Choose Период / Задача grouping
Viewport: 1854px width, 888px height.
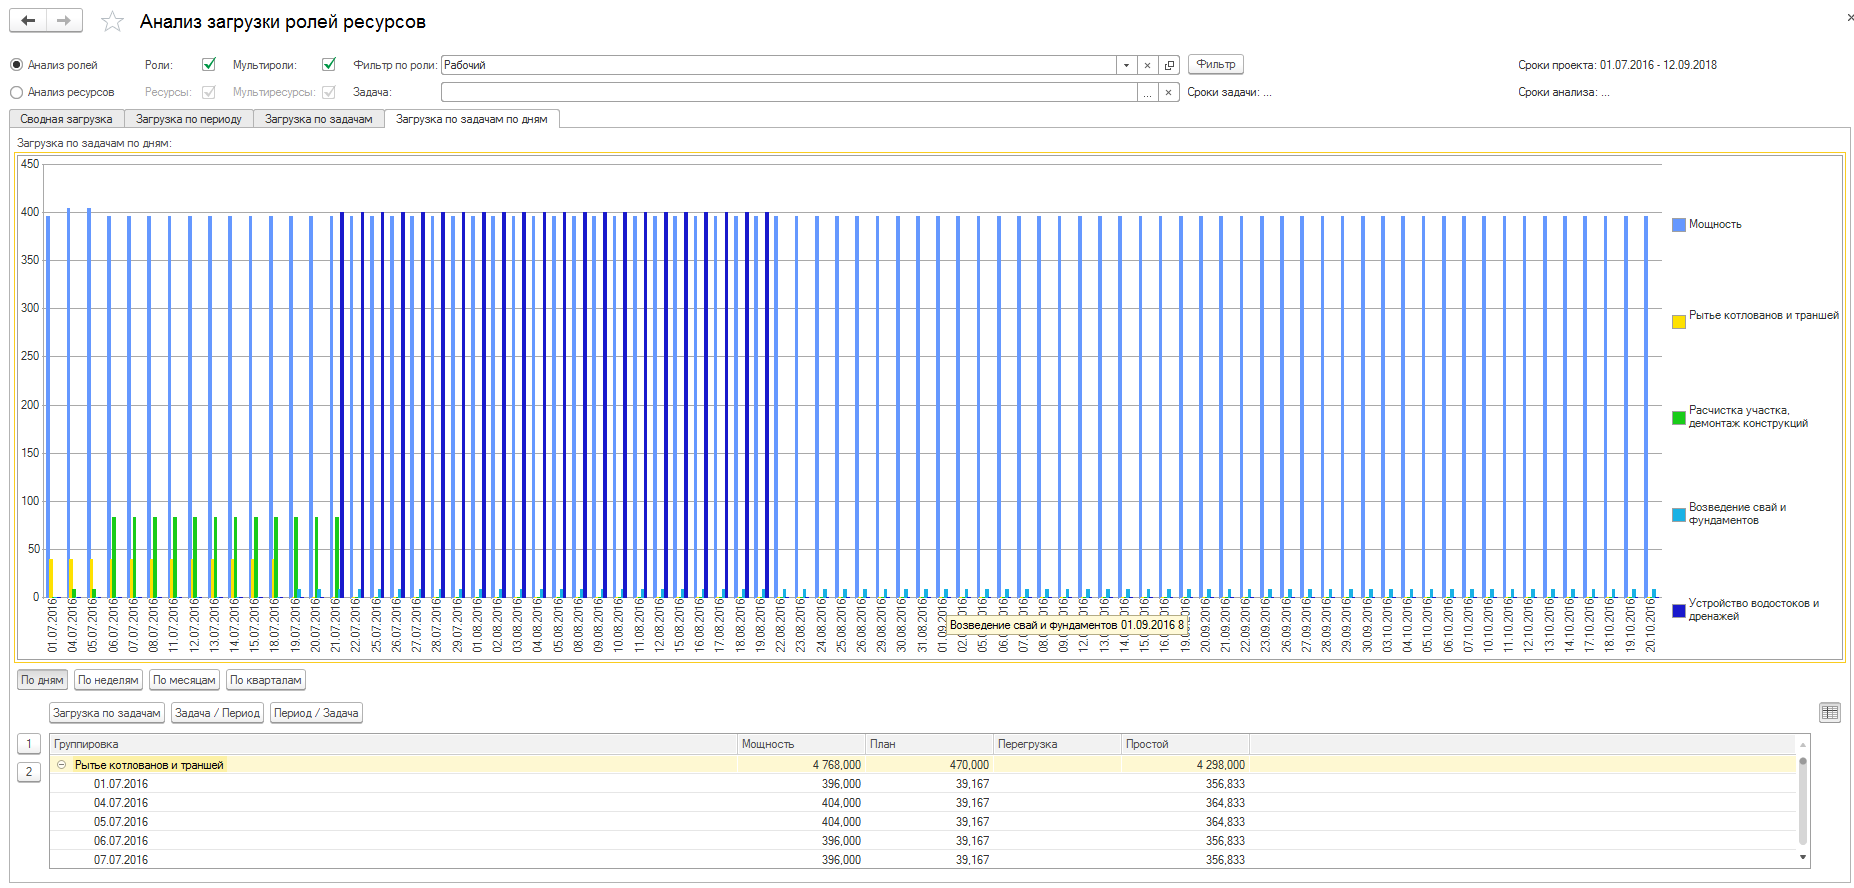coord(316,713)
